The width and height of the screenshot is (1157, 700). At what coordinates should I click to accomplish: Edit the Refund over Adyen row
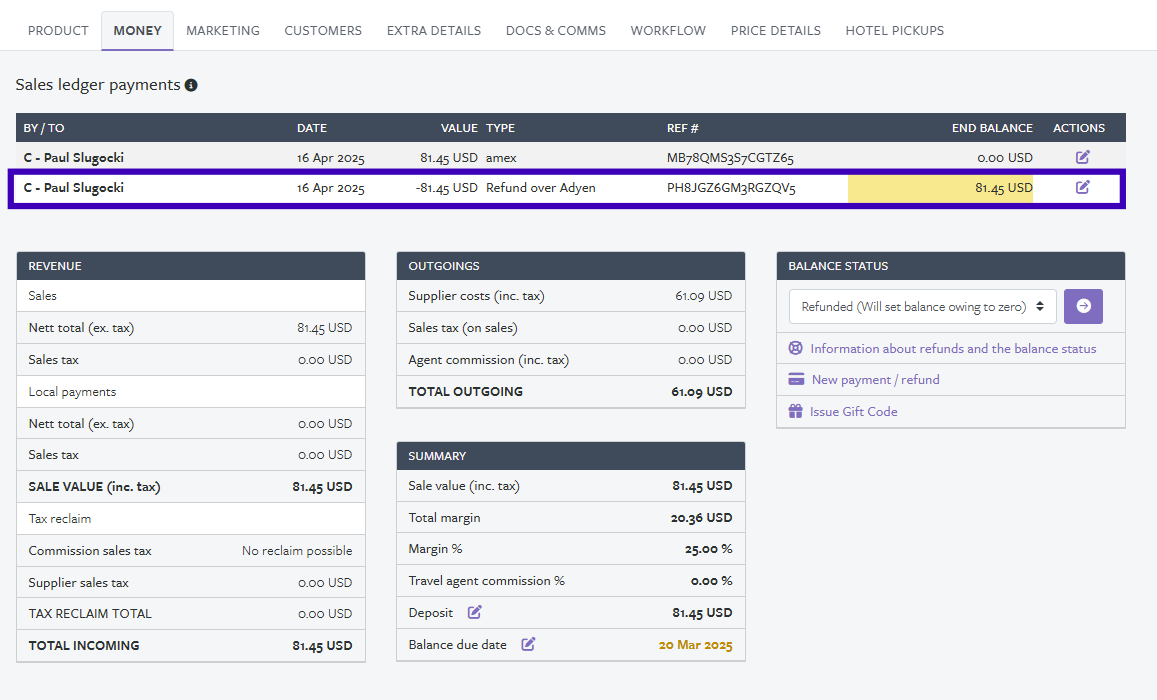coord(1082,187)
